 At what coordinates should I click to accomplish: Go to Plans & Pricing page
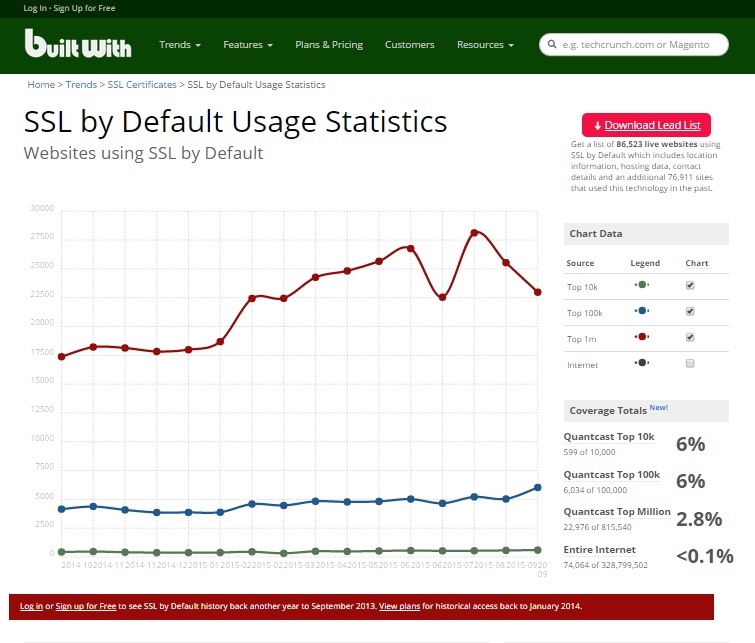(x=329, y=45)
